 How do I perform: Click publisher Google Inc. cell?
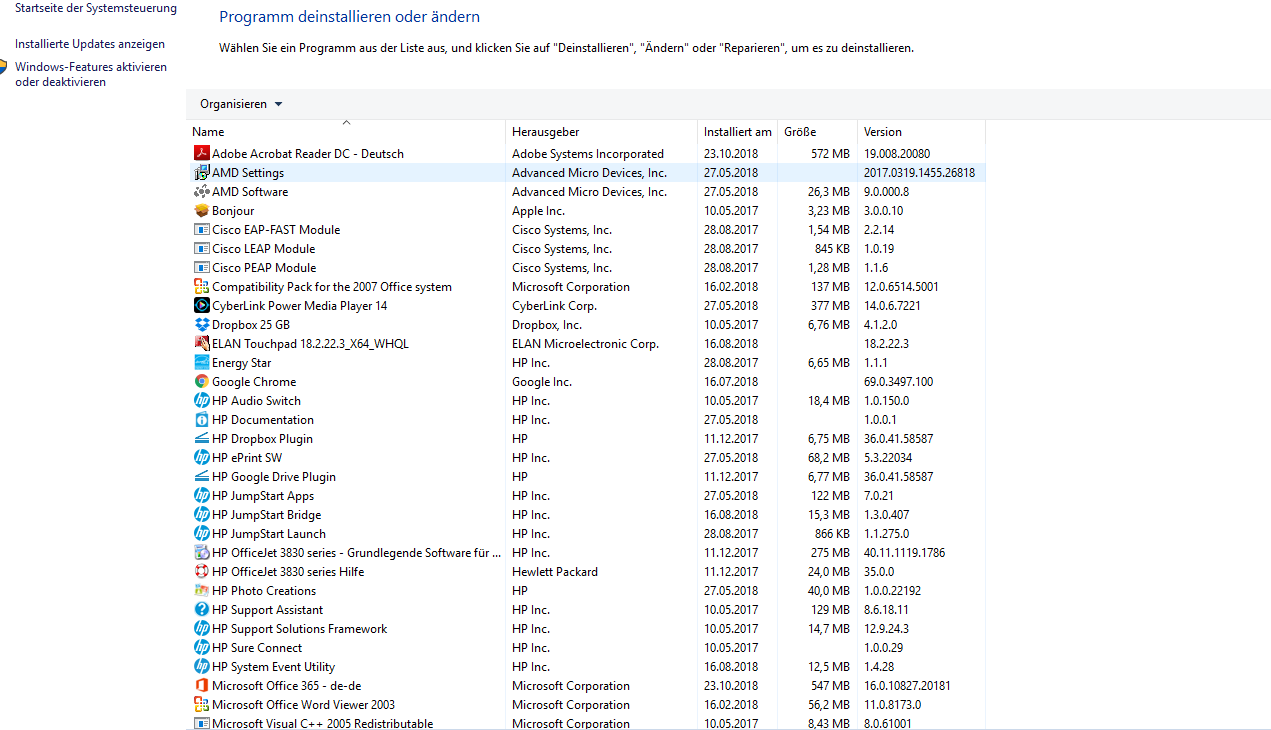[542, 382]
